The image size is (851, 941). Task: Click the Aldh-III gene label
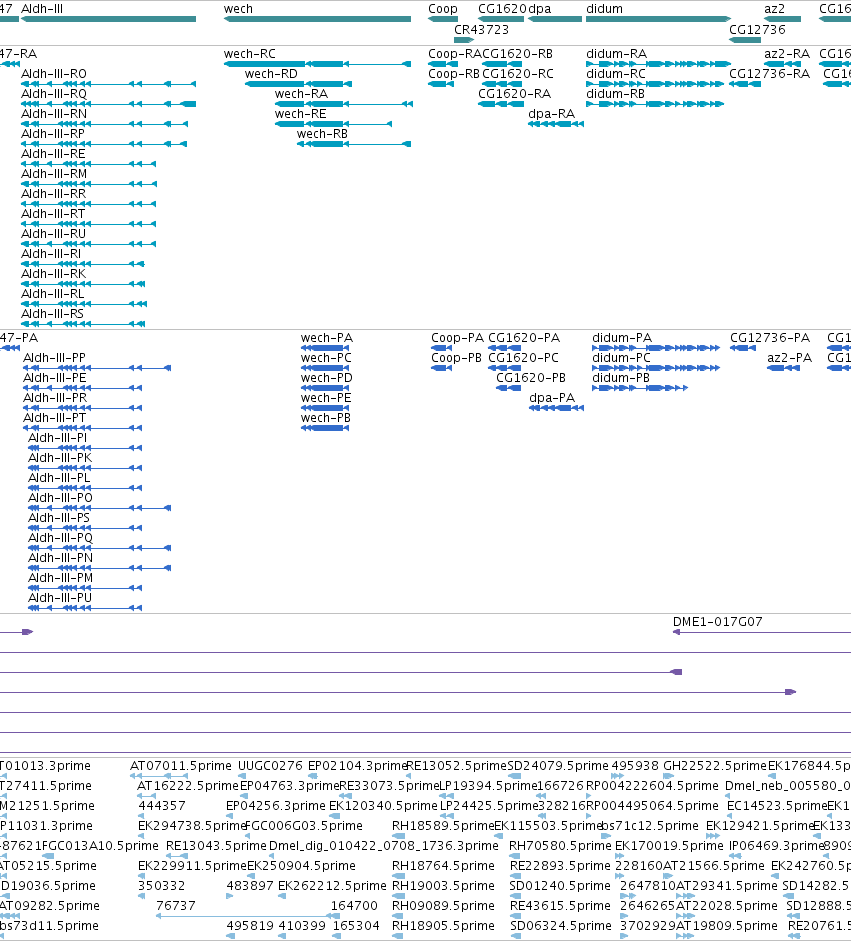pyautogui.click(x=42, y=9)
